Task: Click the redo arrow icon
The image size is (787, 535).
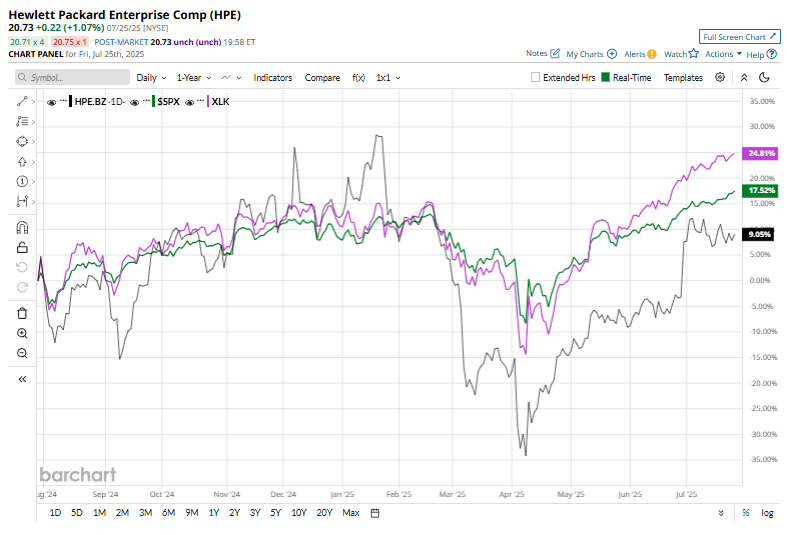Action: tap(22, 287)
